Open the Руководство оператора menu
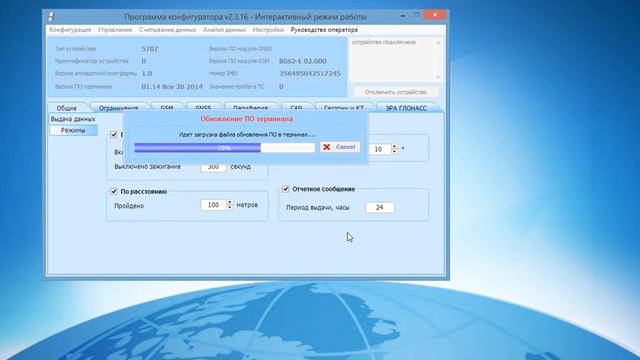 tap(324, 30)
